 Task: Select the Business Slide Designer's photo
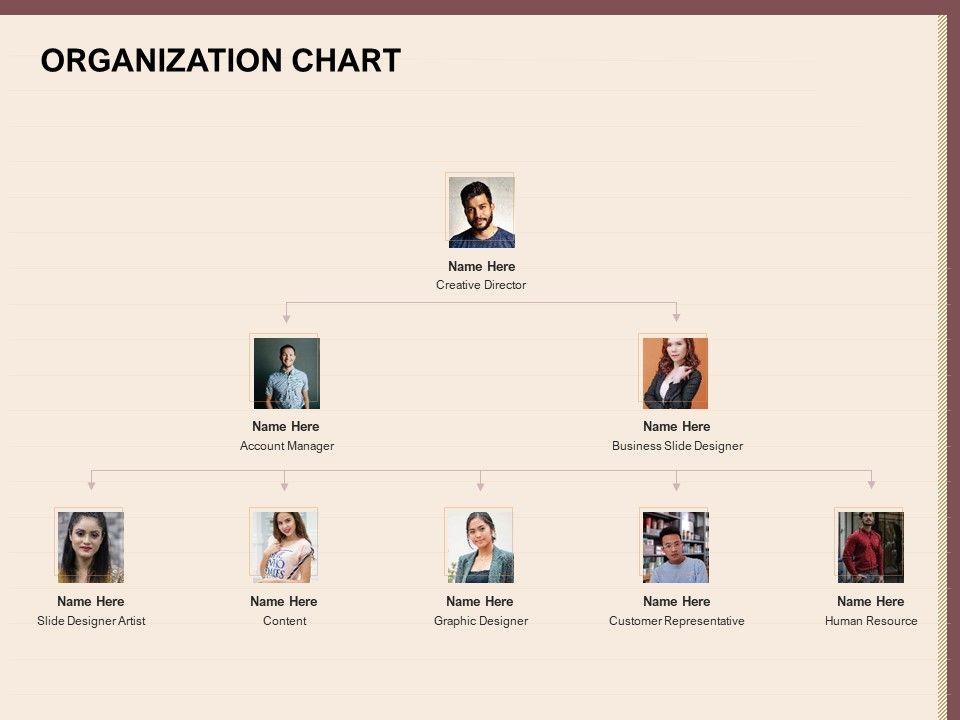tap(675, 373)
